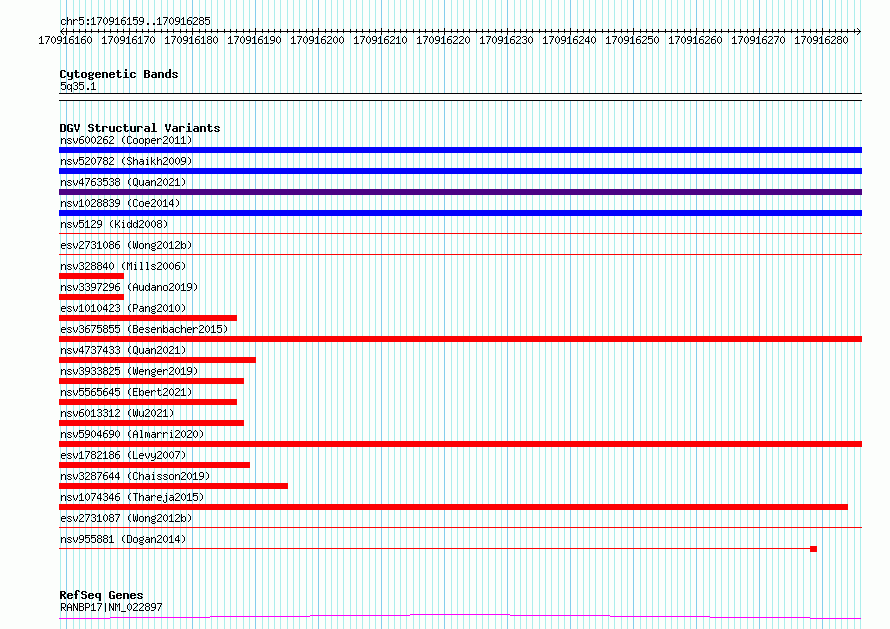Select the 5q35.1 band label
890x629 pixels.
(x=78, y=86)
